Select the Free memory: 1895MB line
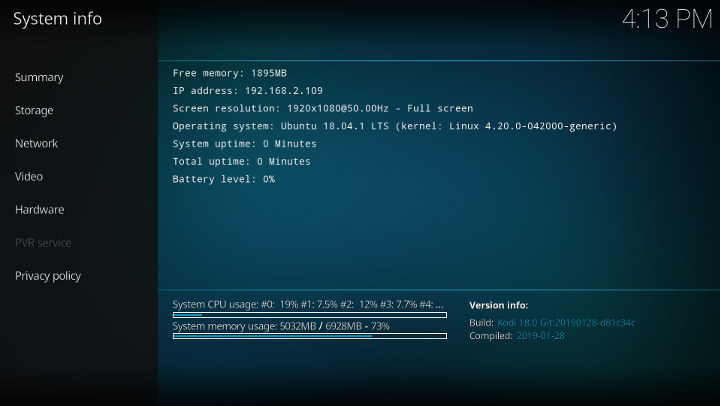720x406 pixels. tap(230, 73)
